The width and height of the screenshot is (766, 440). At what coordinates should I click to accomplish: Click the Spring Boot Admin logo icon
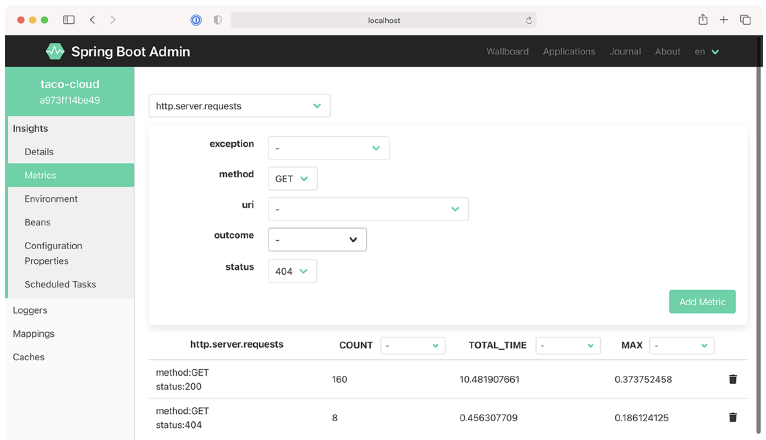click(x=55, y=51)
